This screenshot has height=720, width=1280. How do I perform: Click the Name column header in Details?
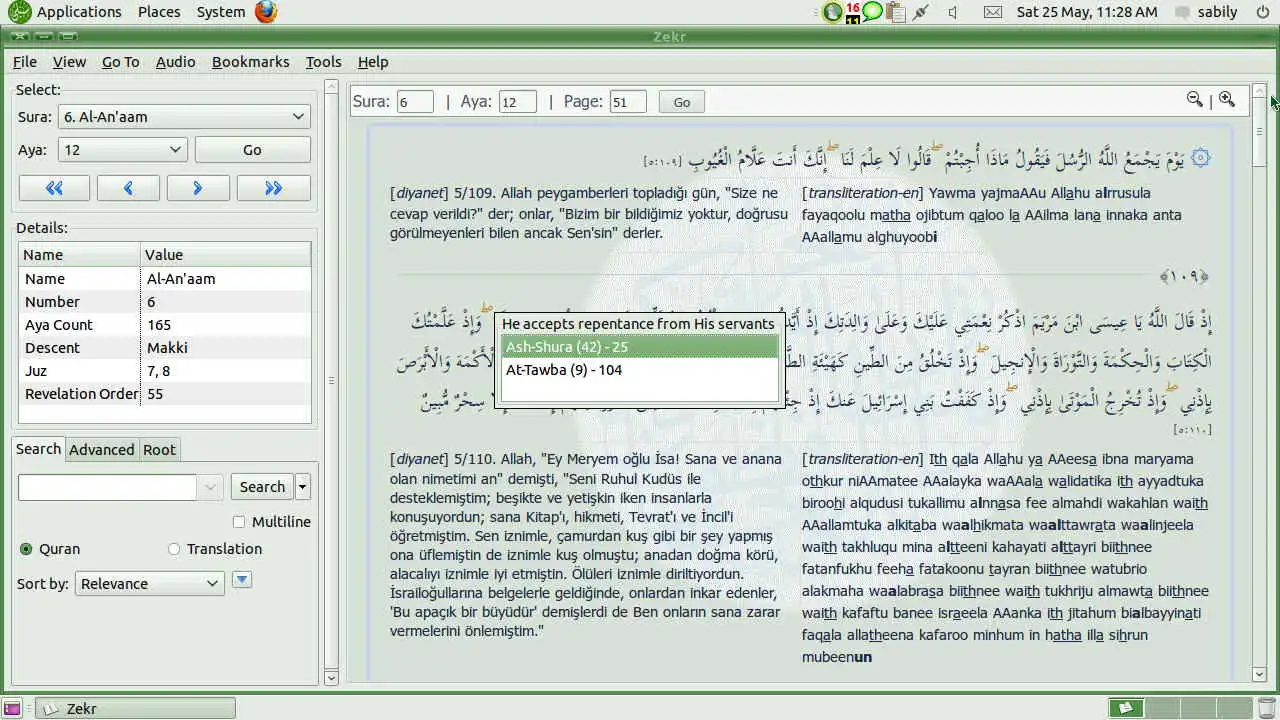click(79, 255)
